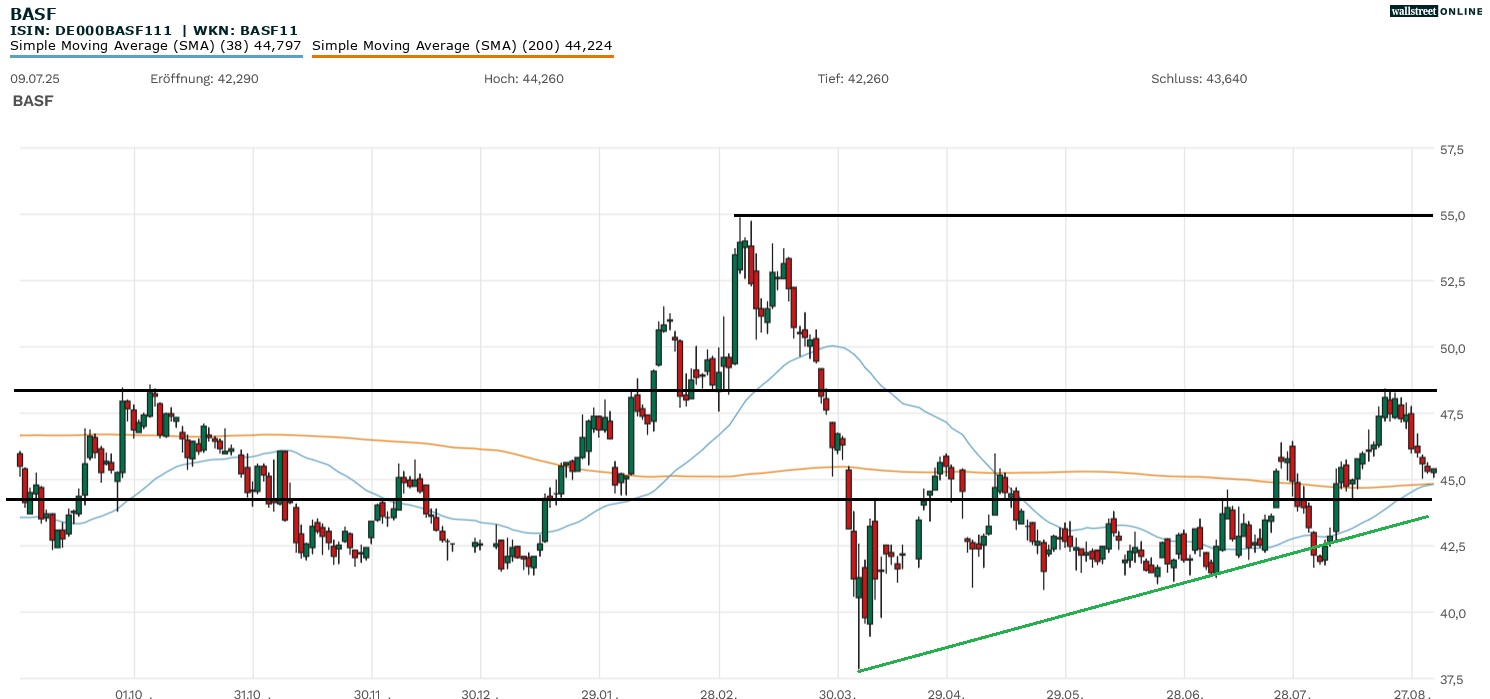Click the BASF title heading
The height and width of the screenshot is (699, 1490).
click(x=33, y=13)
